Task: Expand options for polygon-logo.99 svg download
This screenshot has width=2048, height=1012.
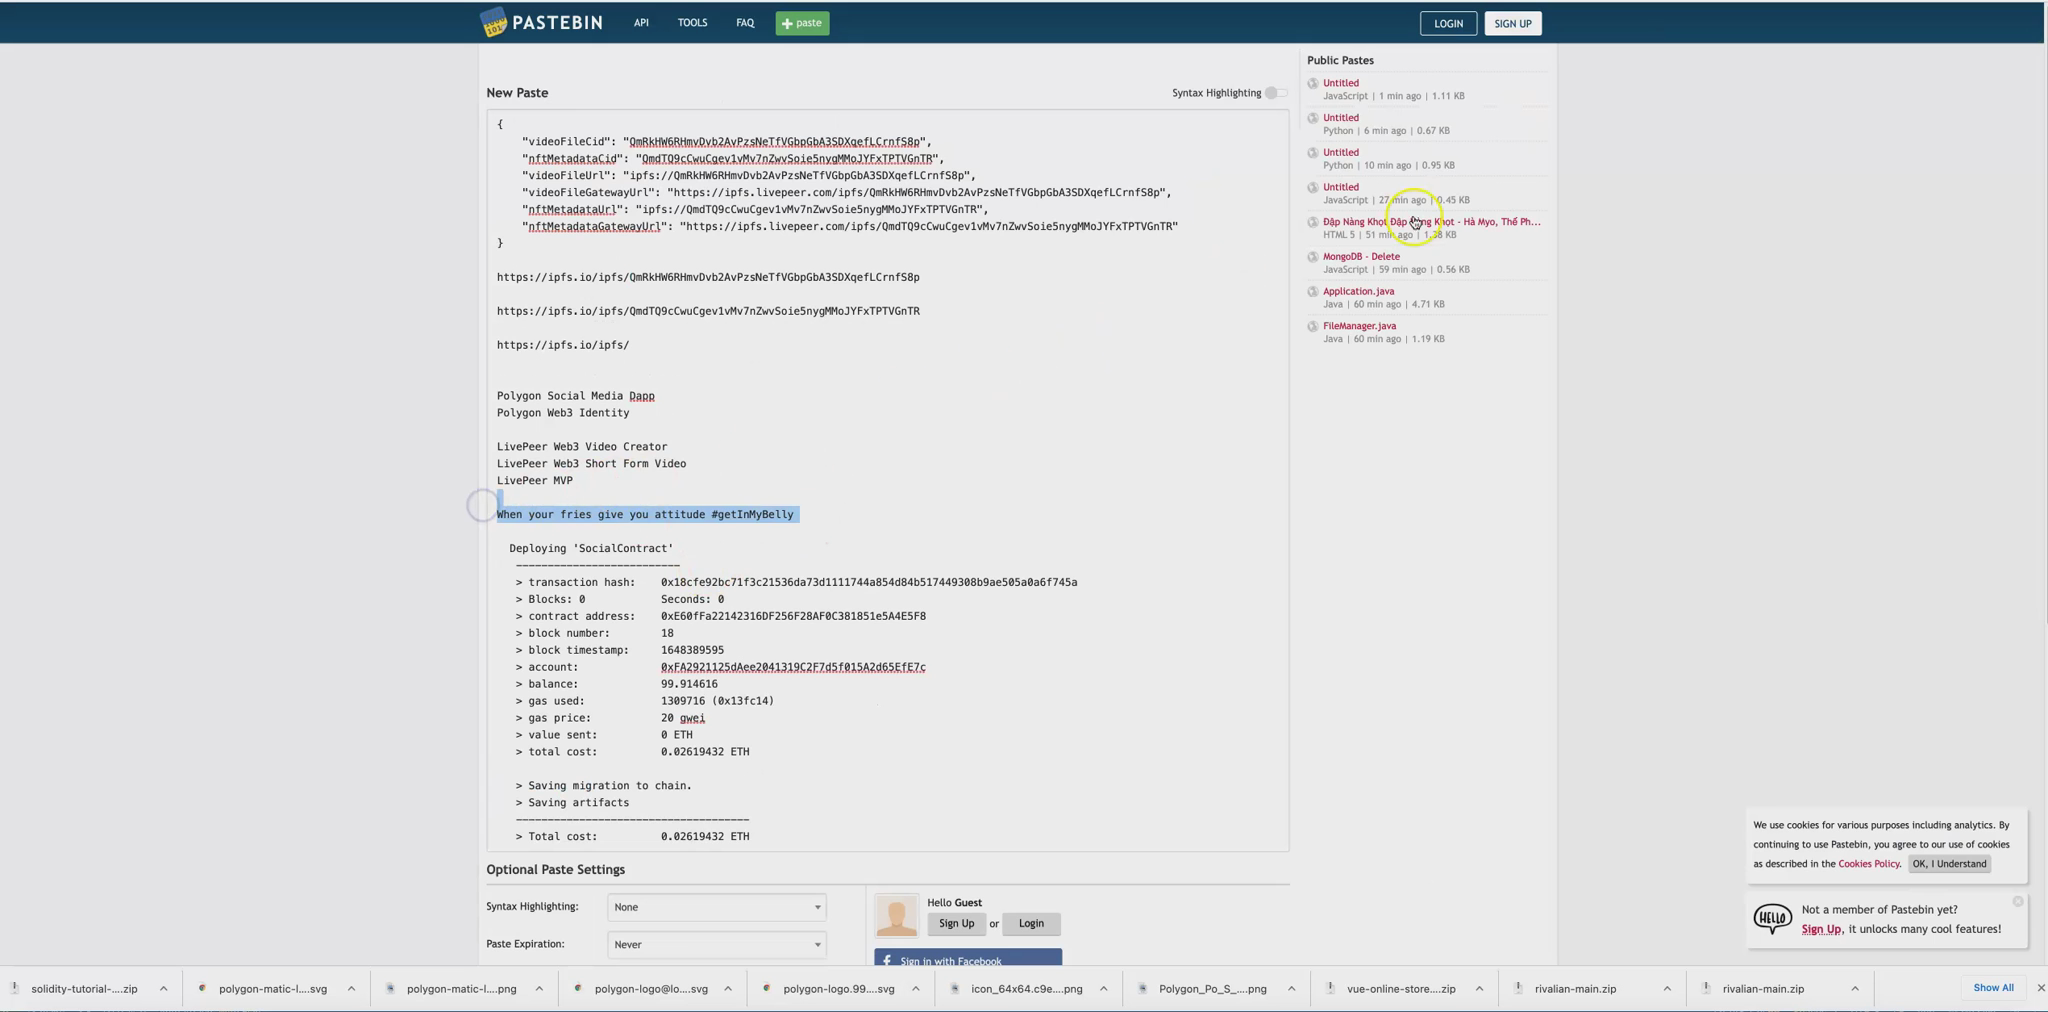Action: click(x=915, y=989)
